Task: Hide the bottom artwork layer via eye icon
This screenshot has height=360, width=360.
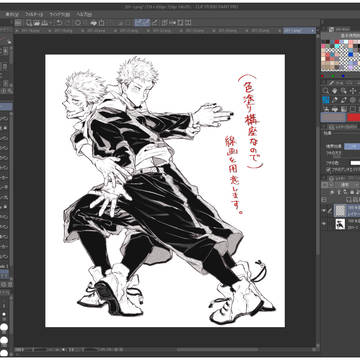Action: coord(323,225)
